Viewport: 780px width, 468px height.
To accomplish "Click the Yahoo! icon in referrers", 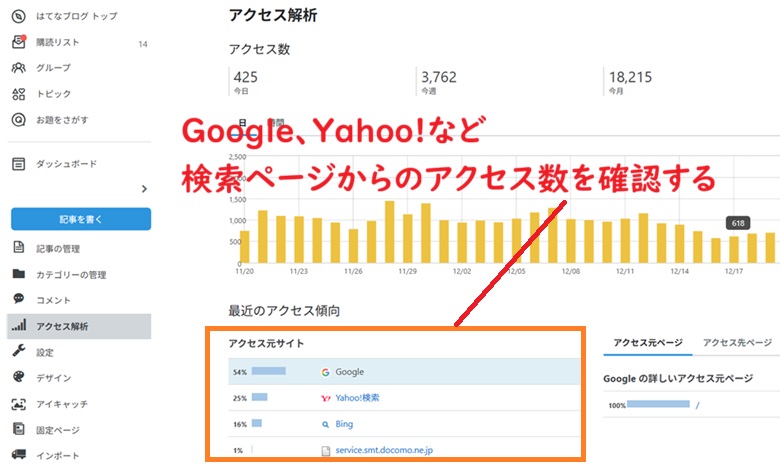I will tap(325, 398).
